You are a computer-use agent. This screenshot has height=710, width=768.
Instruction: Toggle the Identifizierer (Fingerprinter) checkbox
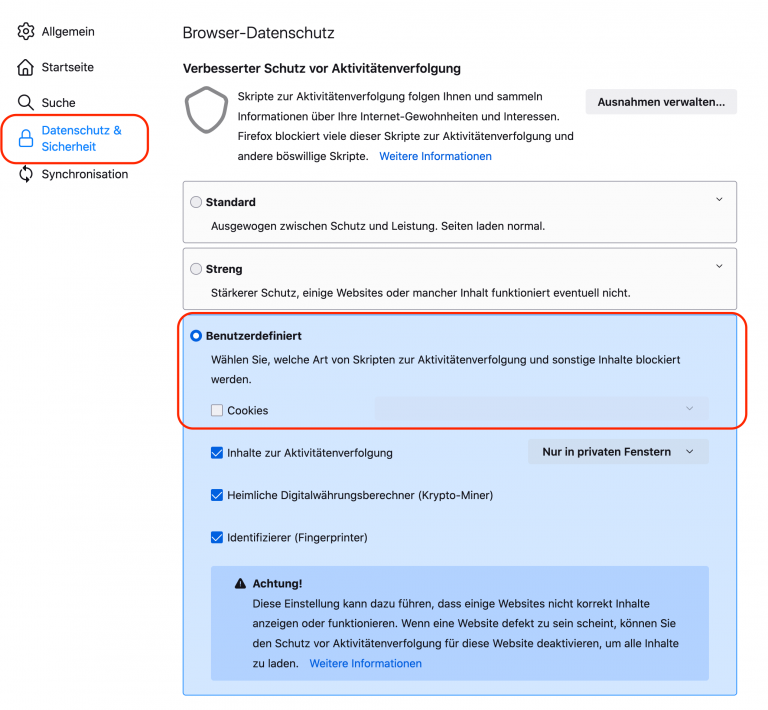pyautogui.click(x=217, y=537)
